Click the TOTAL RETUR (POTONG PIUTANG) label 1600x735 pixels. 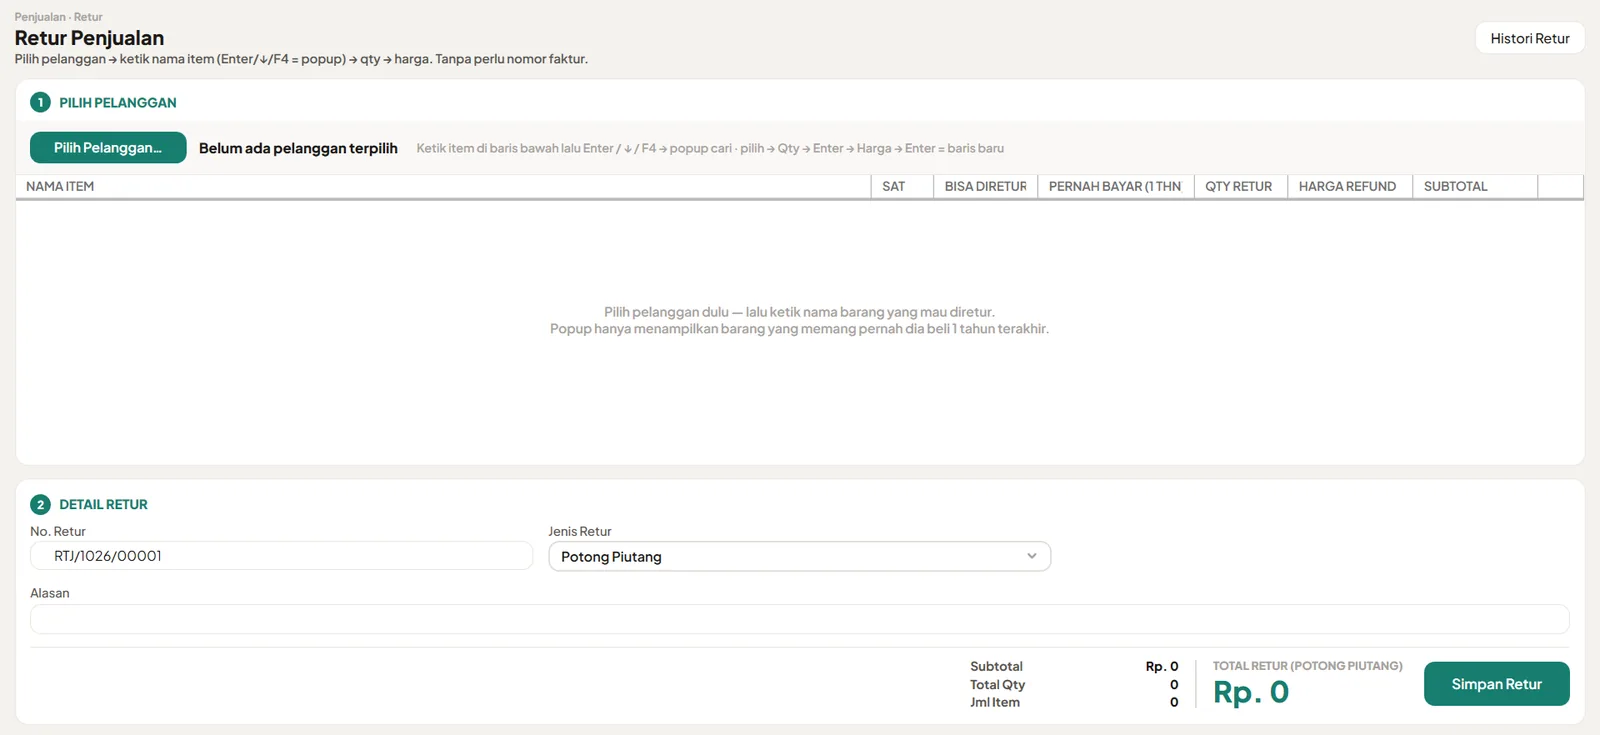1307,666
